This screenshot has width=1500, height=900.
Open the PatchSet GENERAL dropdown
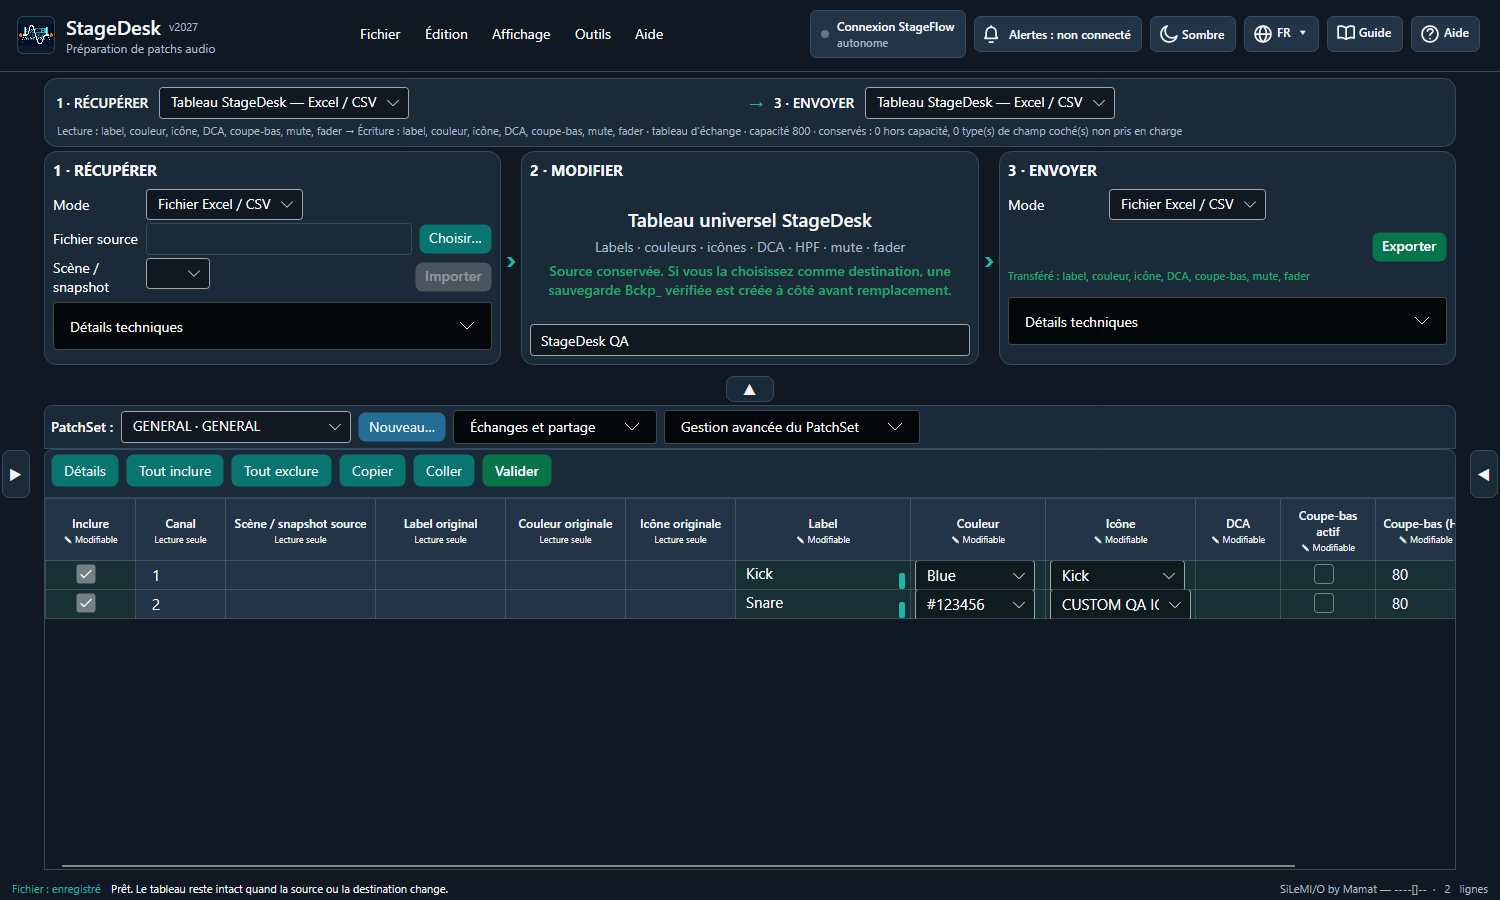tap(236, 427)
